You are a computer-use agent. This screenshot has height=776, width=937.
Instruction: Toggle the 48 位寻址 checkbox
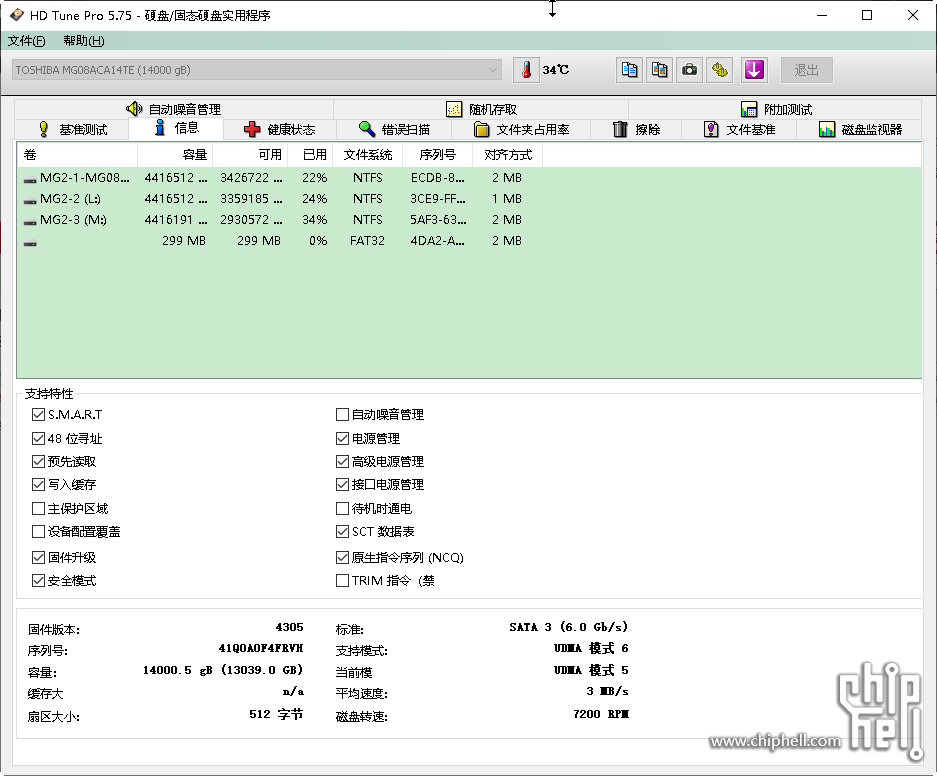coord(38,438)
